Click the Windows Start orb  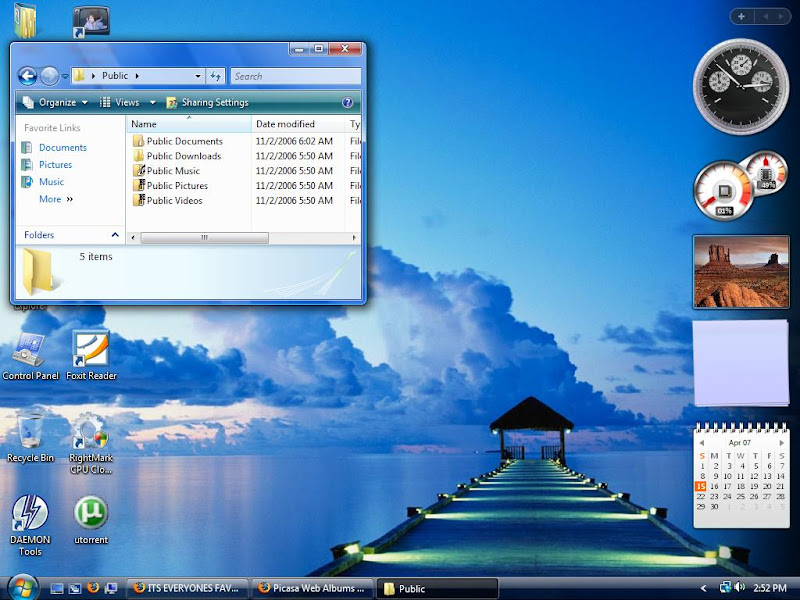21,587
